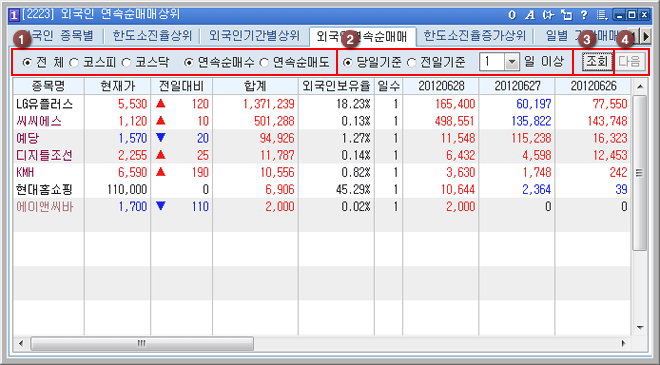The image size is (660, 365).
Task: Open help with the question mark icon
Action: (584, 15)
